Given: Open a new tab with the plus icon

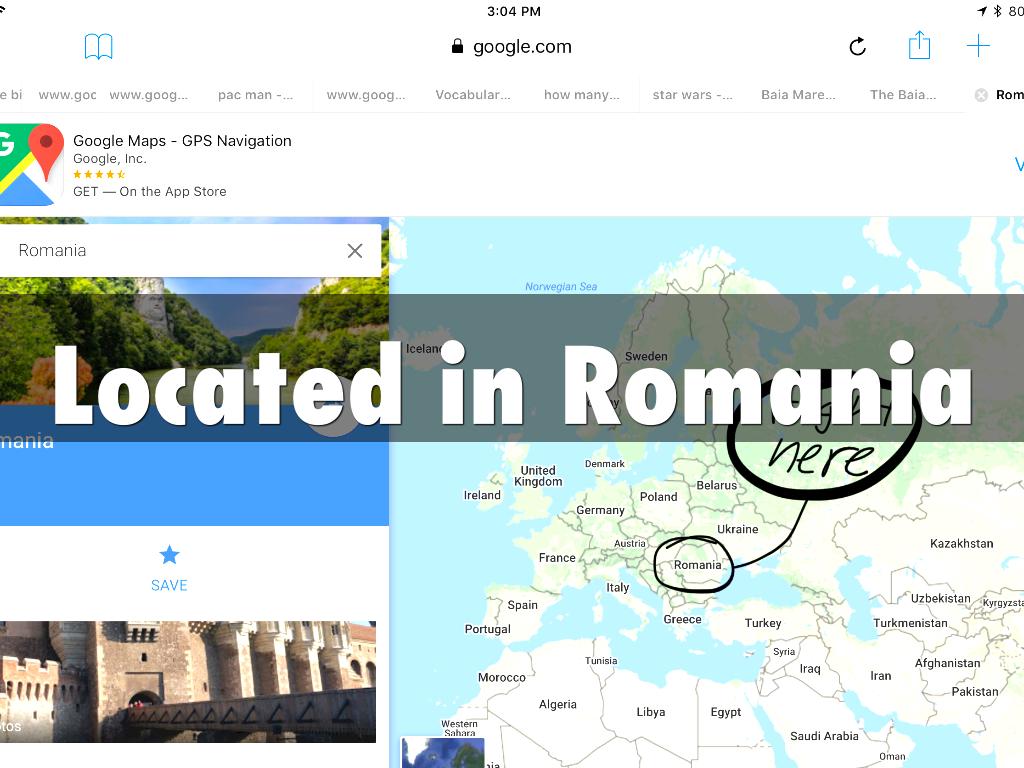Looking at the screenshot, I should point(978,46).
